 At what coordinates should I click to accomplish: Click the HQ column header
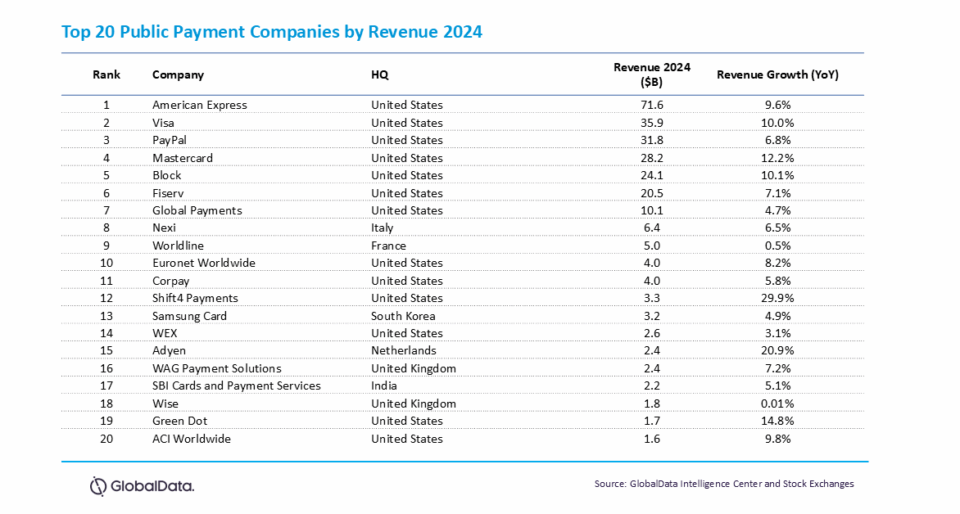(380, 75)
